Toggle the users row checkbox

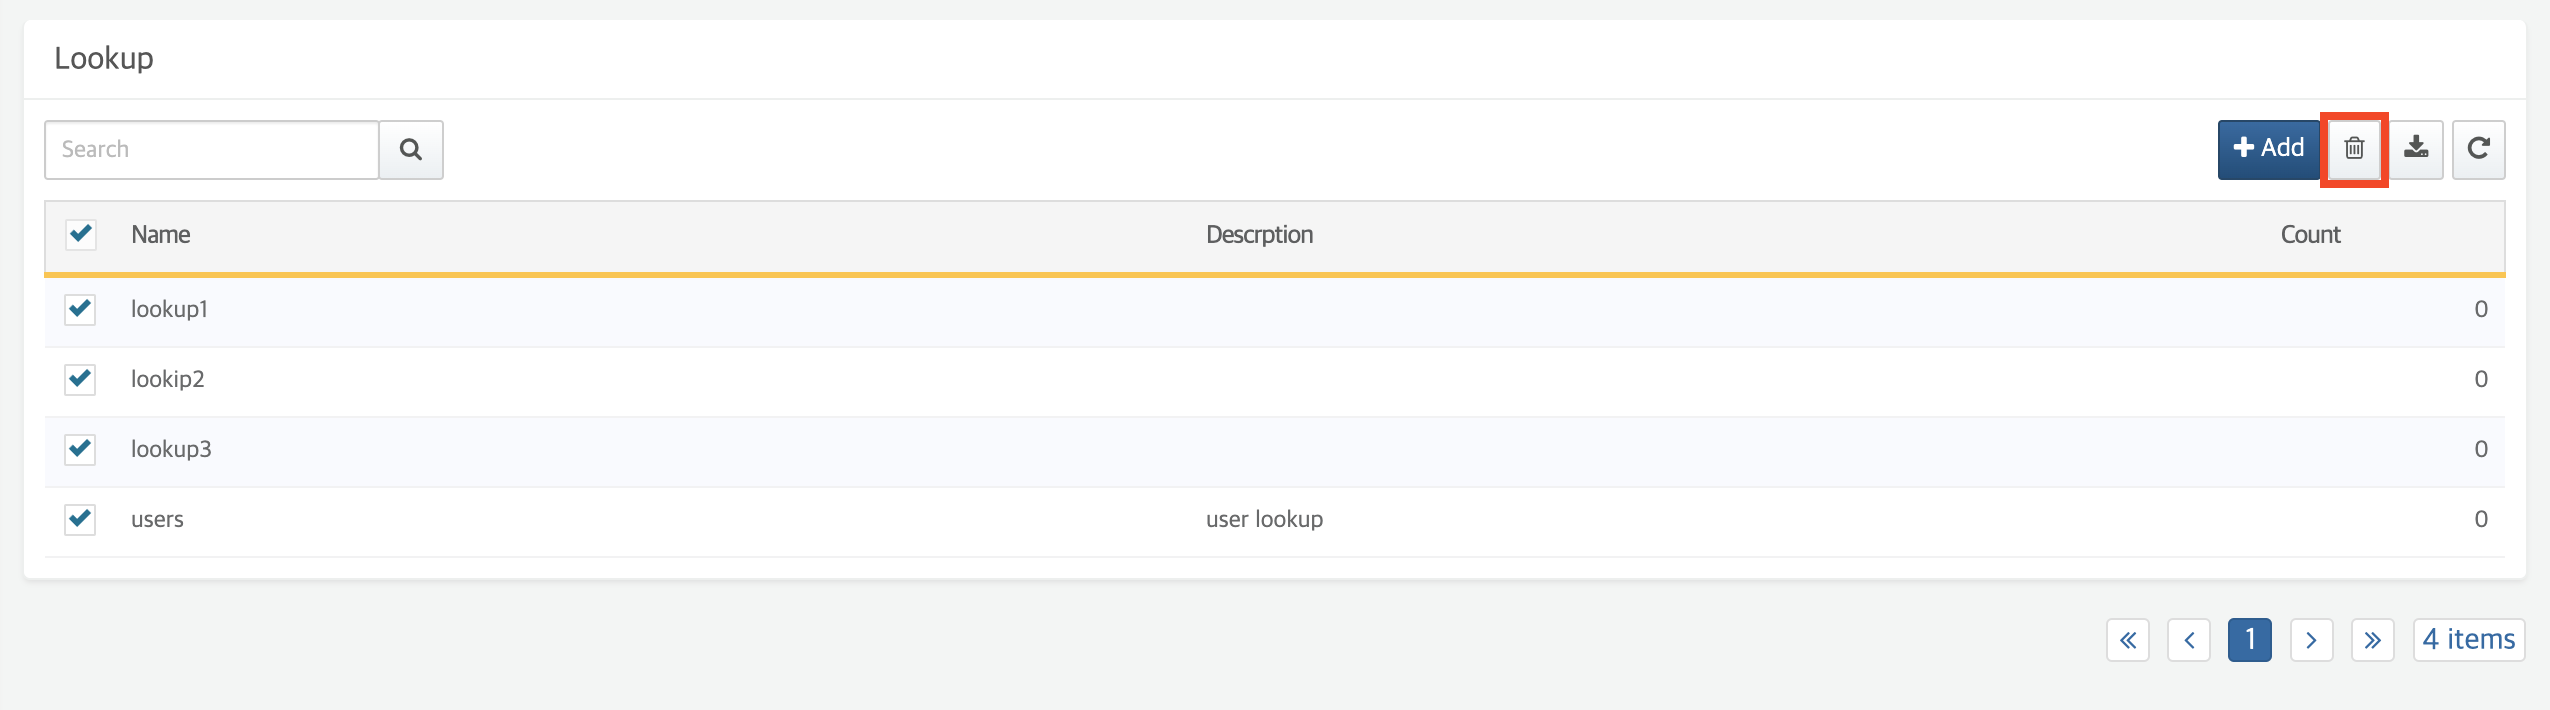tap(80, 519)
